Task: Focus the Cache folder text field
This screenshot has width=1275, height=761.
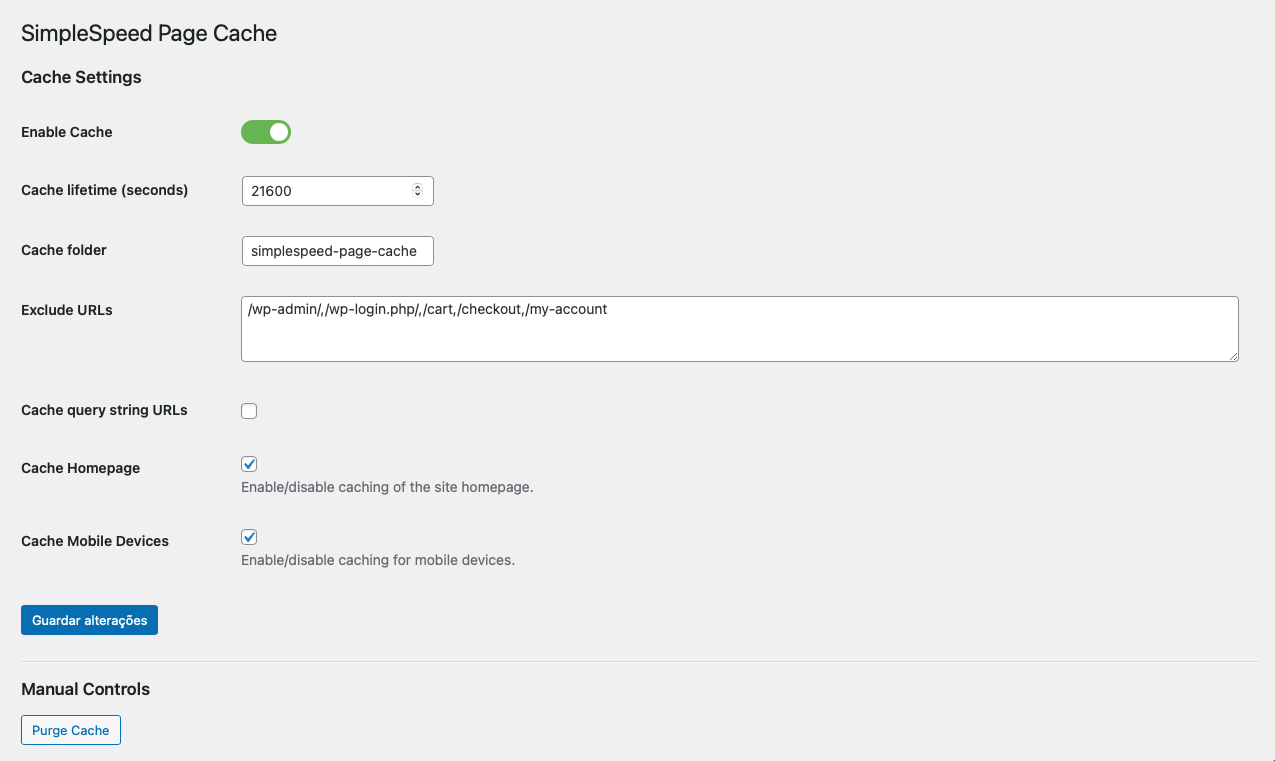Action: click(337, 251)
